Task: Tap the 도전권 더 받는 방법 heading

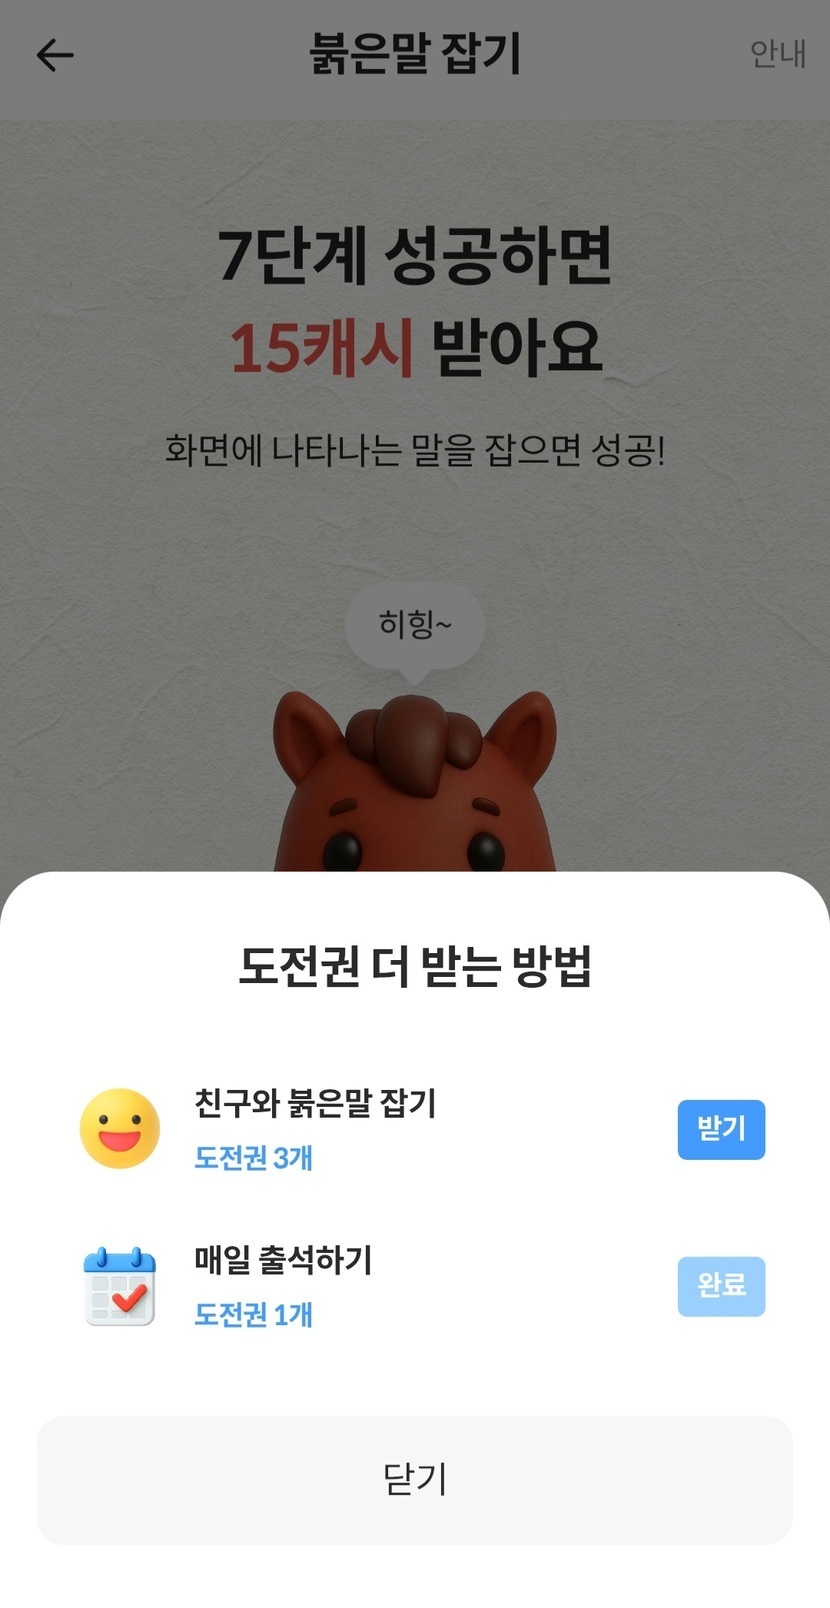Action: 415,966
